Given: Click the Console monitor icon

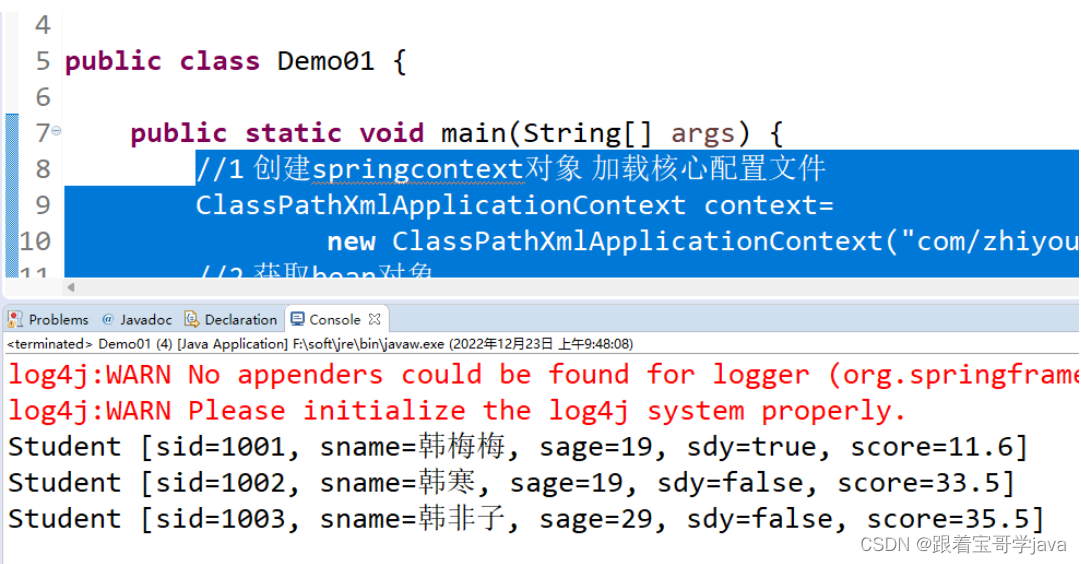Looking at the screenshot, I should pos(297,319).
